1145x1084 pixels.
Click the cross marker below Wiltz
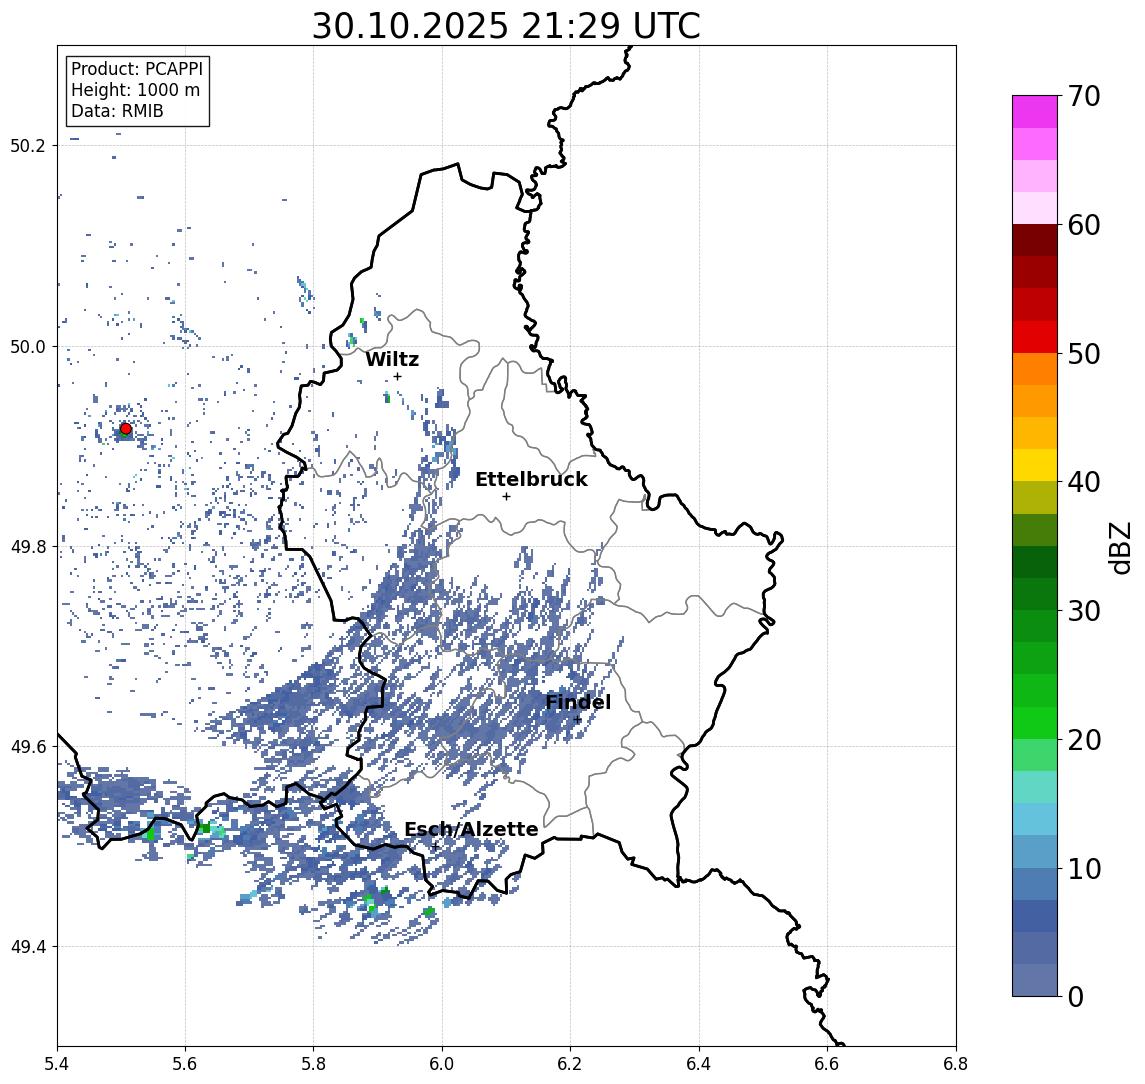[397, 376]
